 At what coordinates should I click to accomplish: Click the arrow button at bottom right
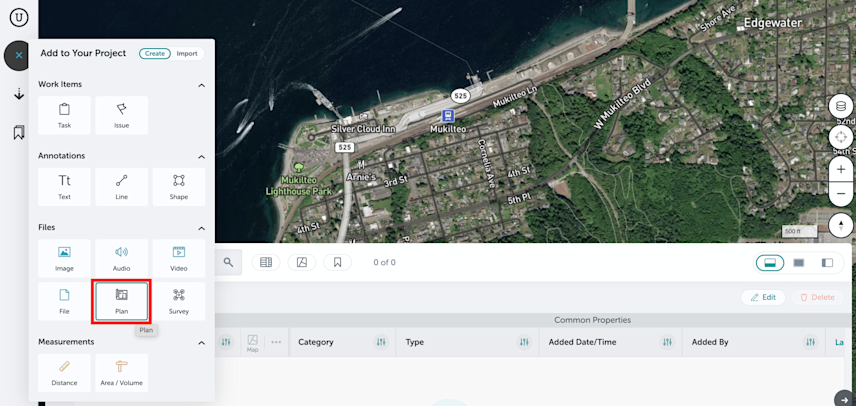(x=845, y=400)
